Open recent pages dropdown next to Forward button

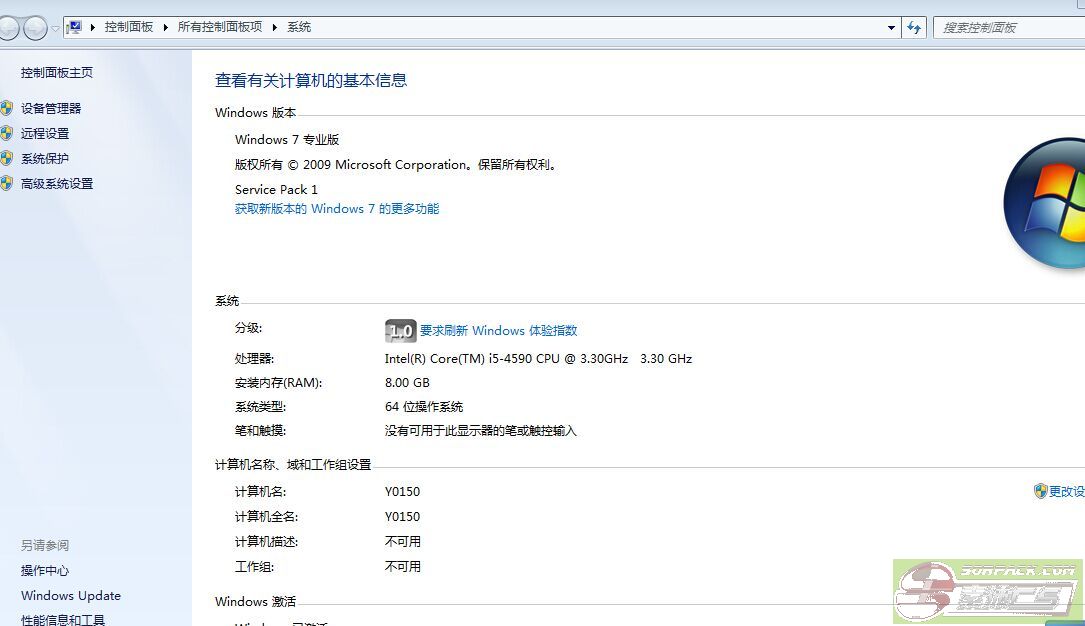(56, 28)
